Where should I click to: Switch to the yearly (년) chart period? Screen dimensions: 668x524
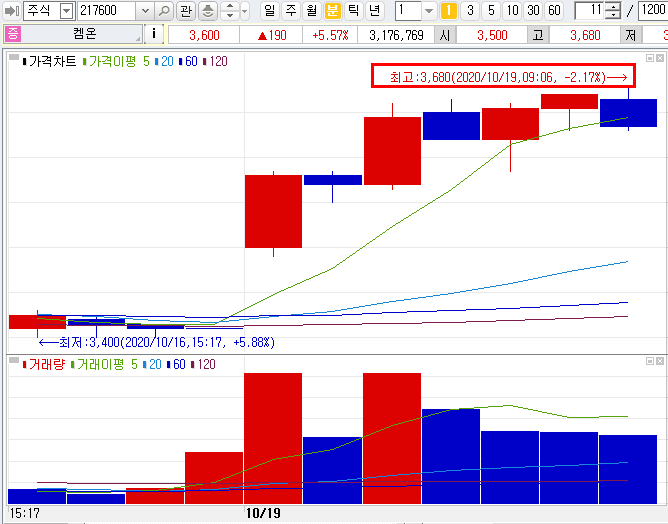[x=374, y=10]
